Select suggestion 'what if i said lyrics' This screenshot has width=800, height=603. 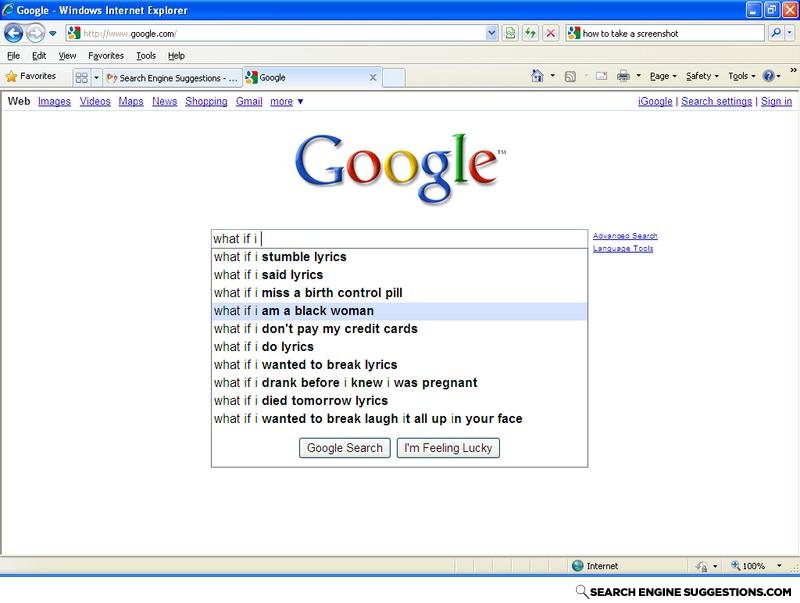point(399,275)
